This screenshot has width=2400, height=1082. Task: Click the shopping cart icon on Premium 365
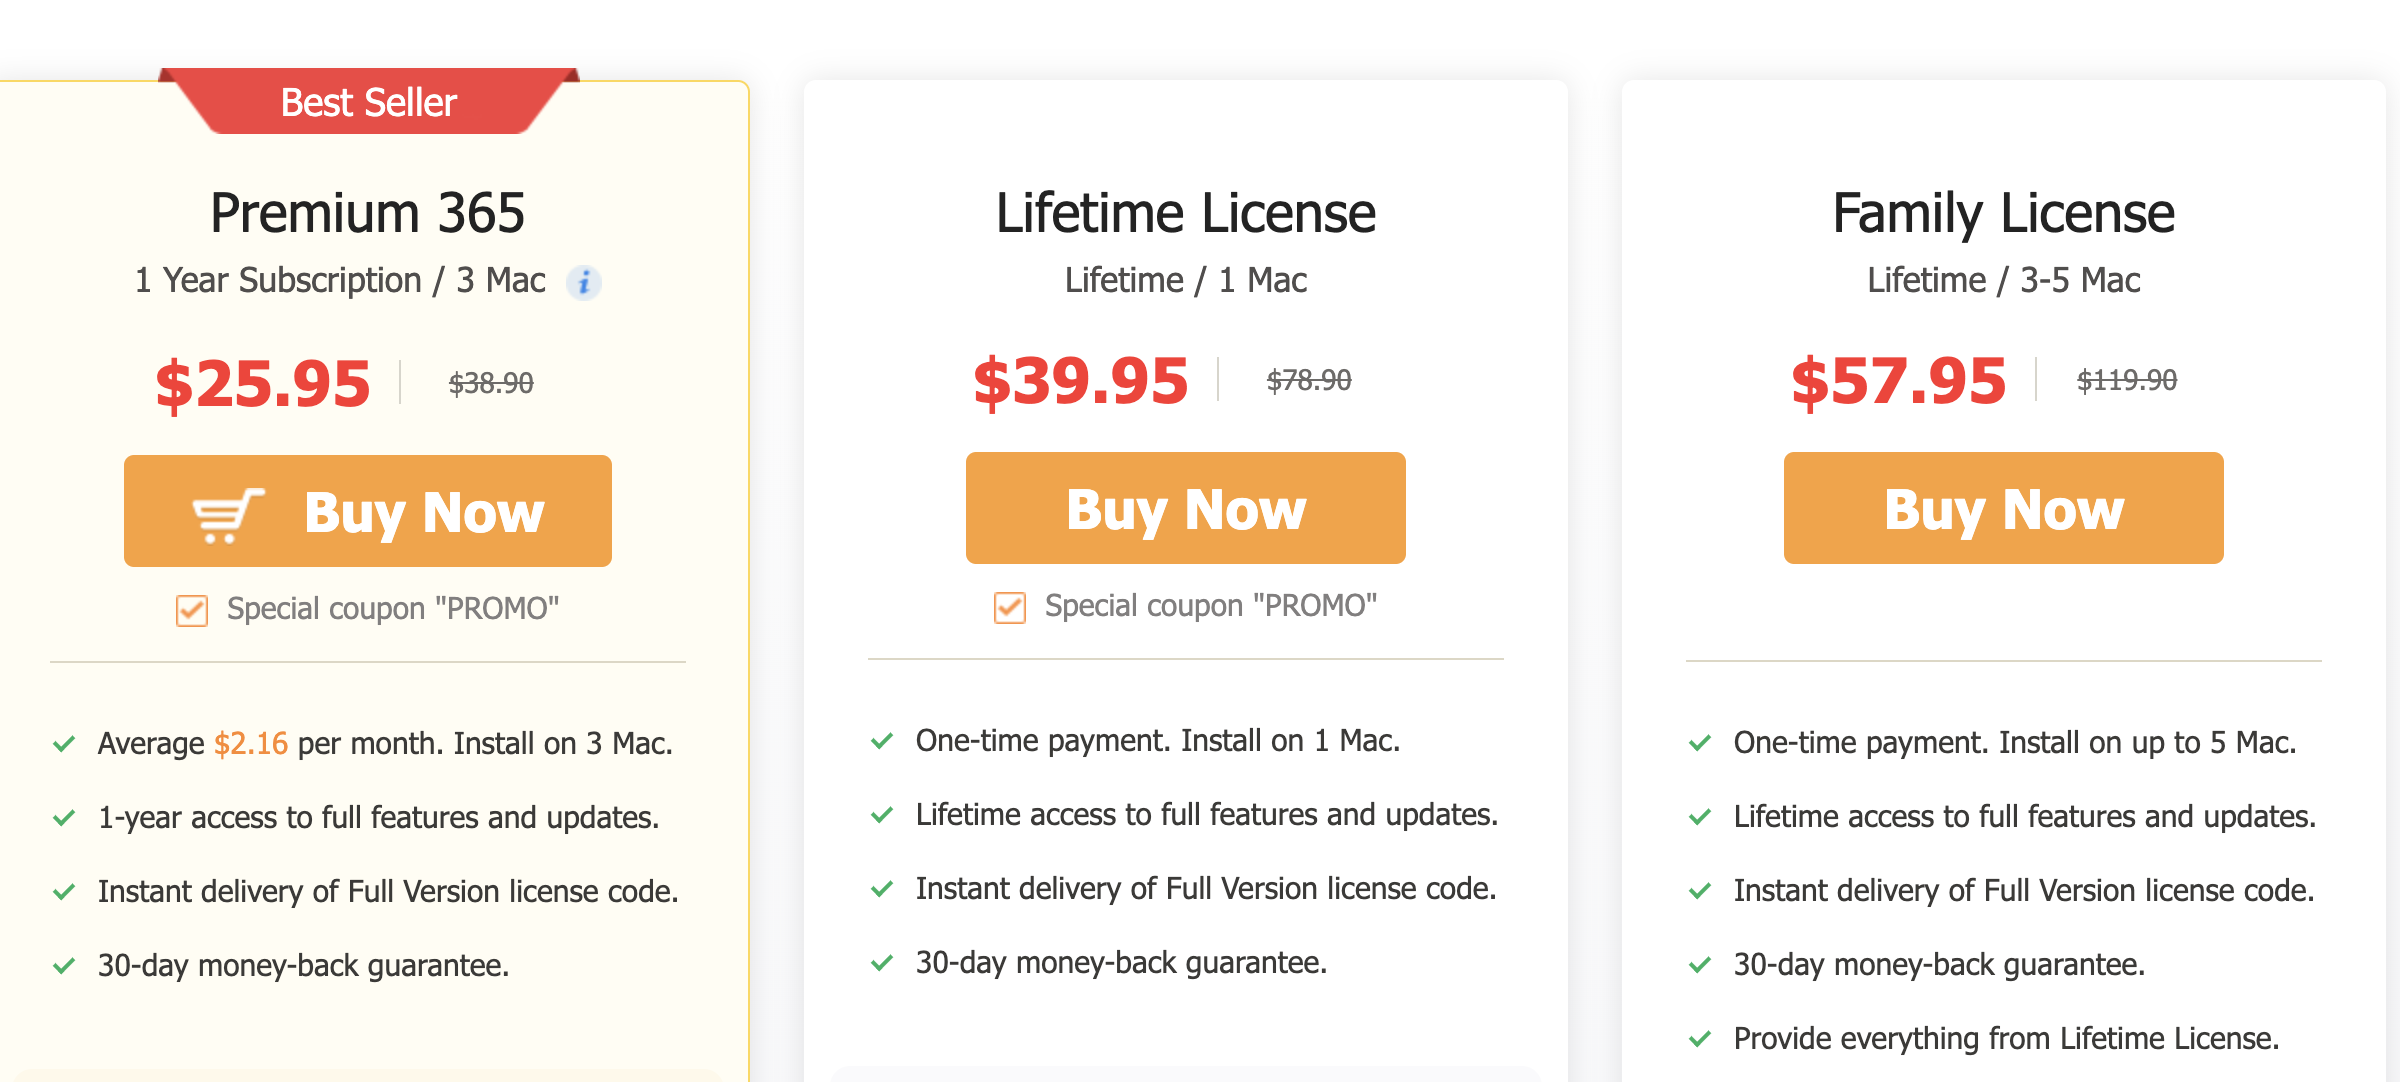coord(228,515)
